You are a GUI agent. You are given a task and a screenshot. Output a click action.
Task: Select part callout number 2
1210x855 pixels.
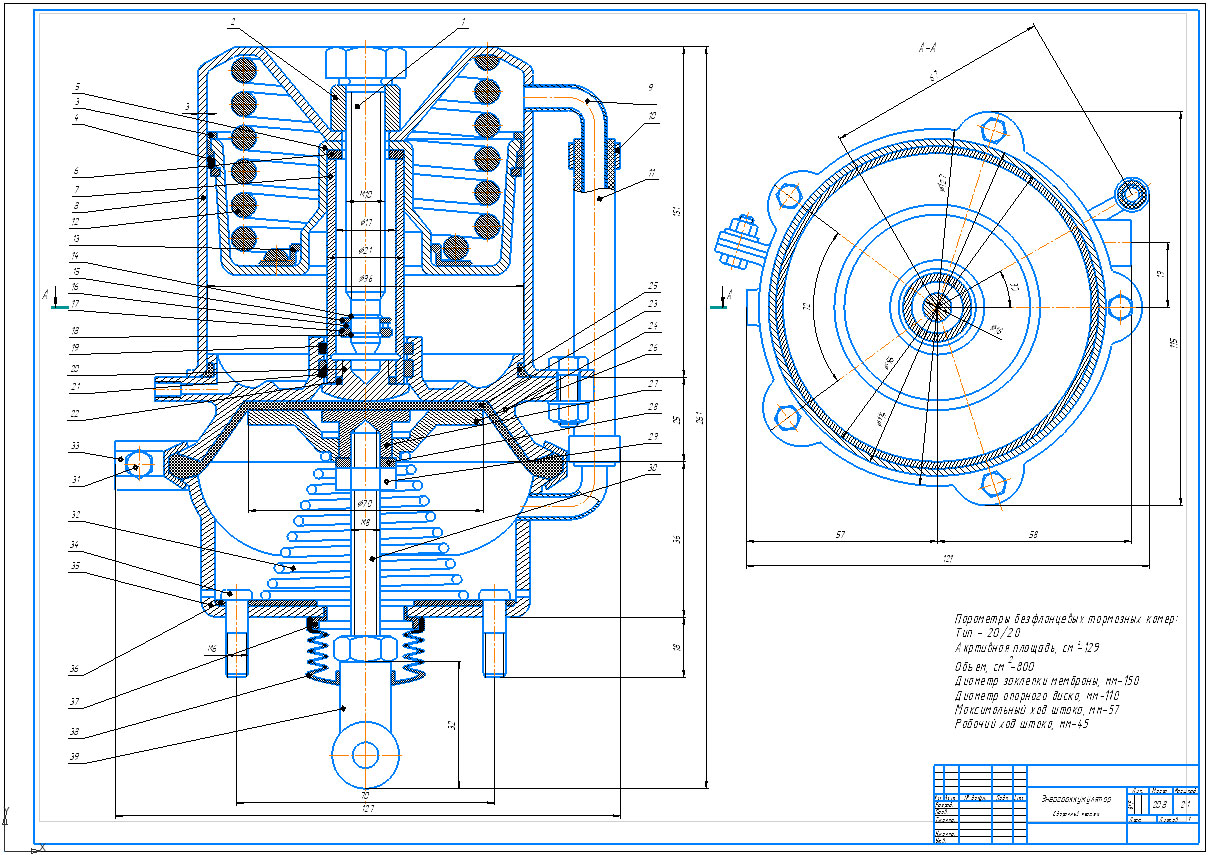click(233, 21)
